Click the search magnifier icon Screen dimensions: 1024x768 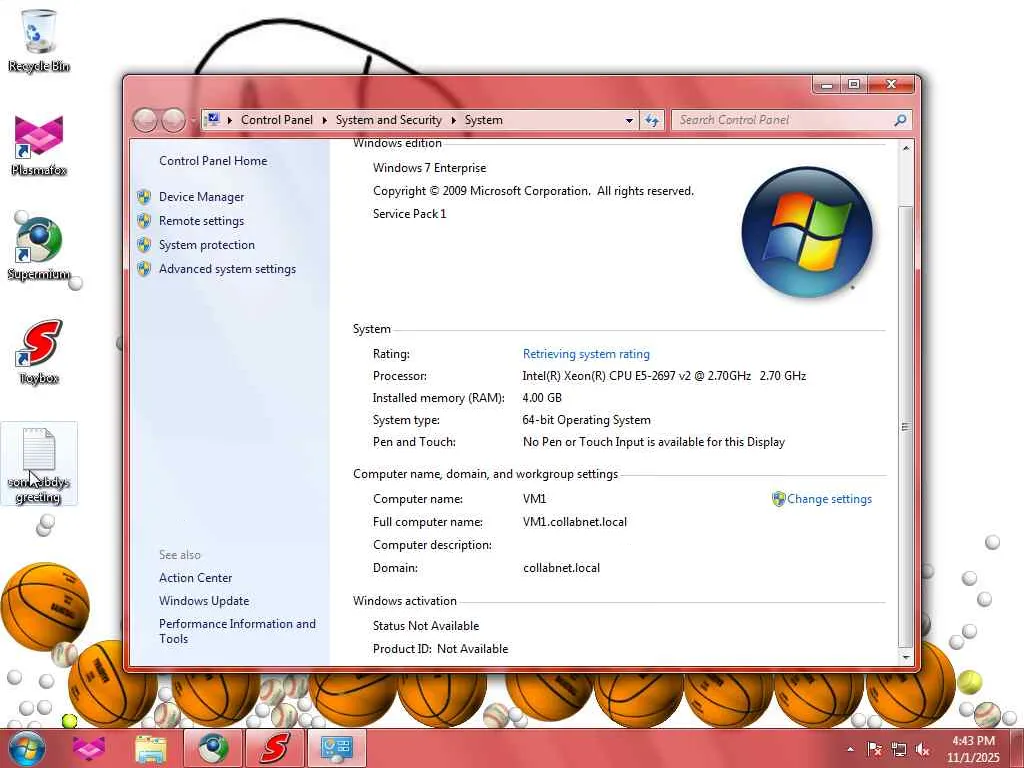(900, 120)
